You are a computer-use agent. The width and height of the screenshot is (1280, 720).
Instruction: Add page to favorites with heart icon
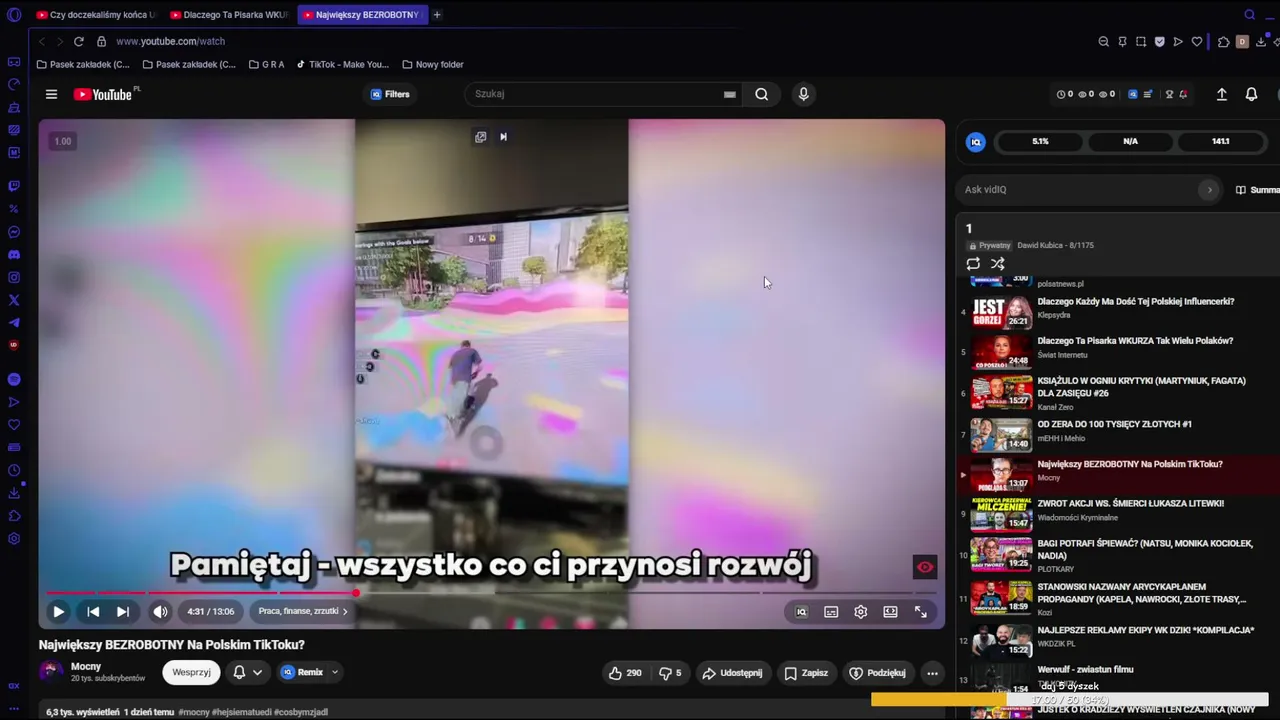1196,41
